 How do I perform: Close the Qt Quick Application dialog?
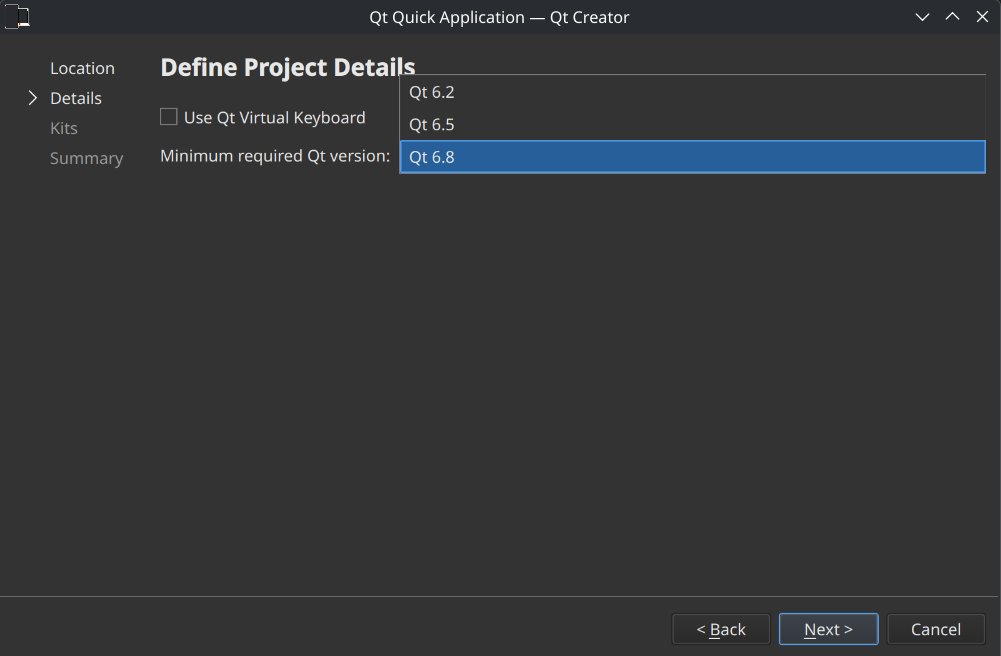(x=982, y=17)
